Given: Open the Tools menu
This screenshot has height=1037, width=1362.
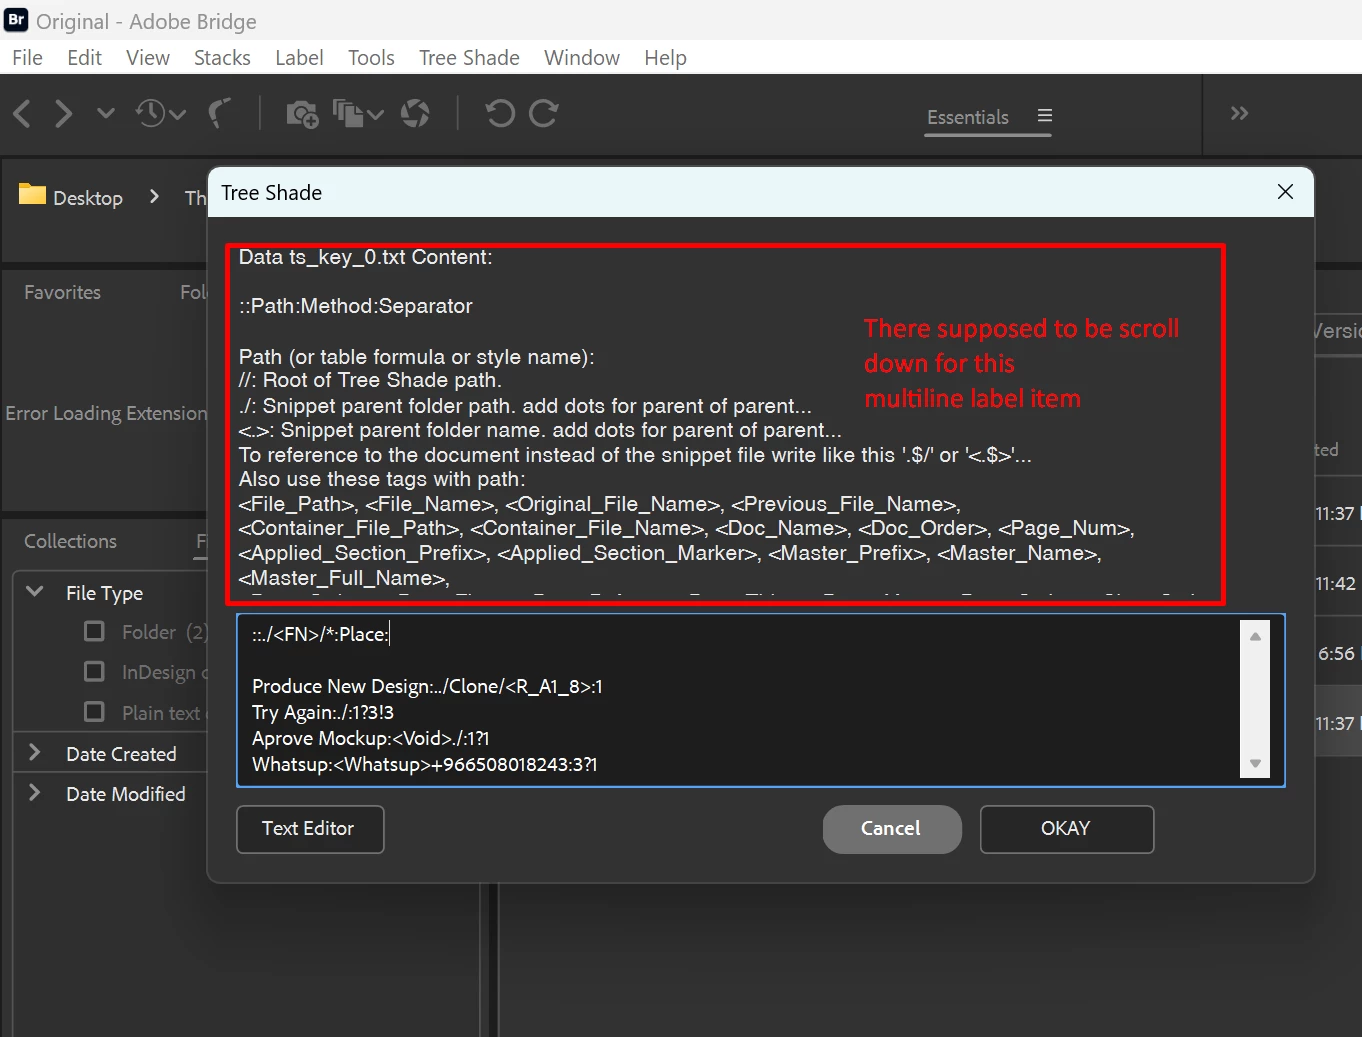Looking at the screenshot, I should coord(371,58).
